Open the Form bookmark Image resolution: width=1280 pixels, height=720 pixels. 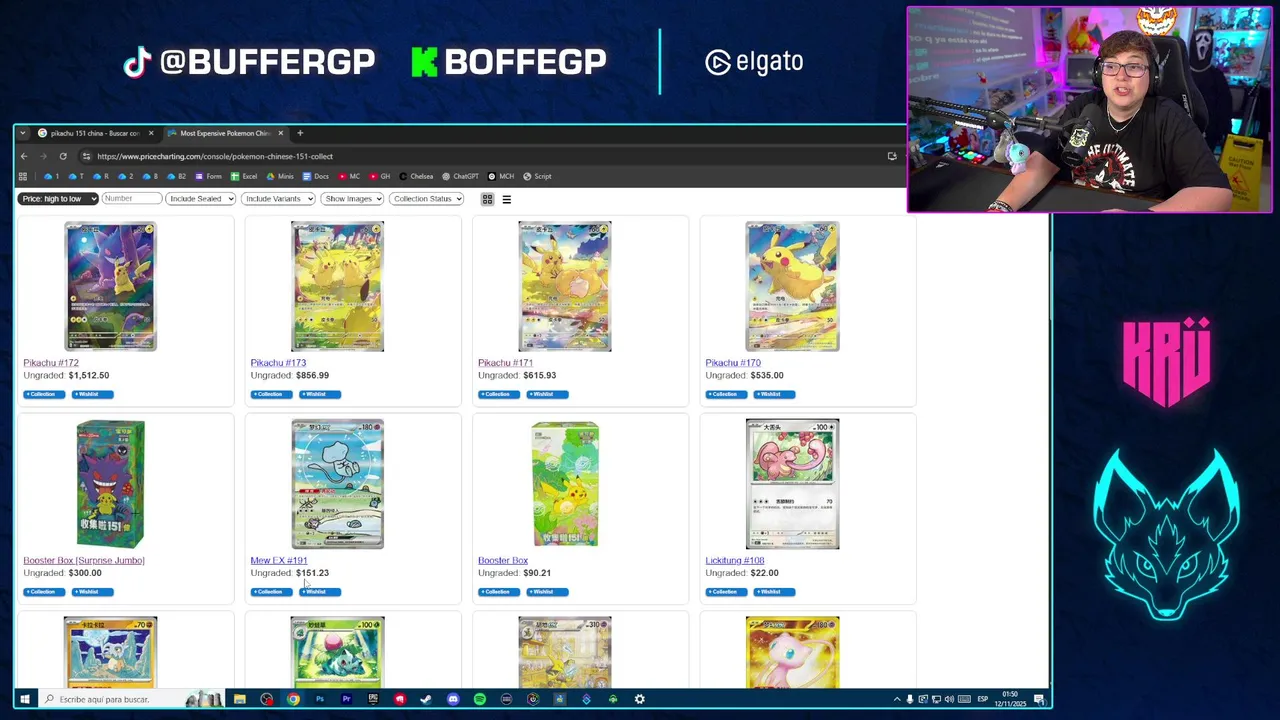pyautogui.click(x=209, y=176)
